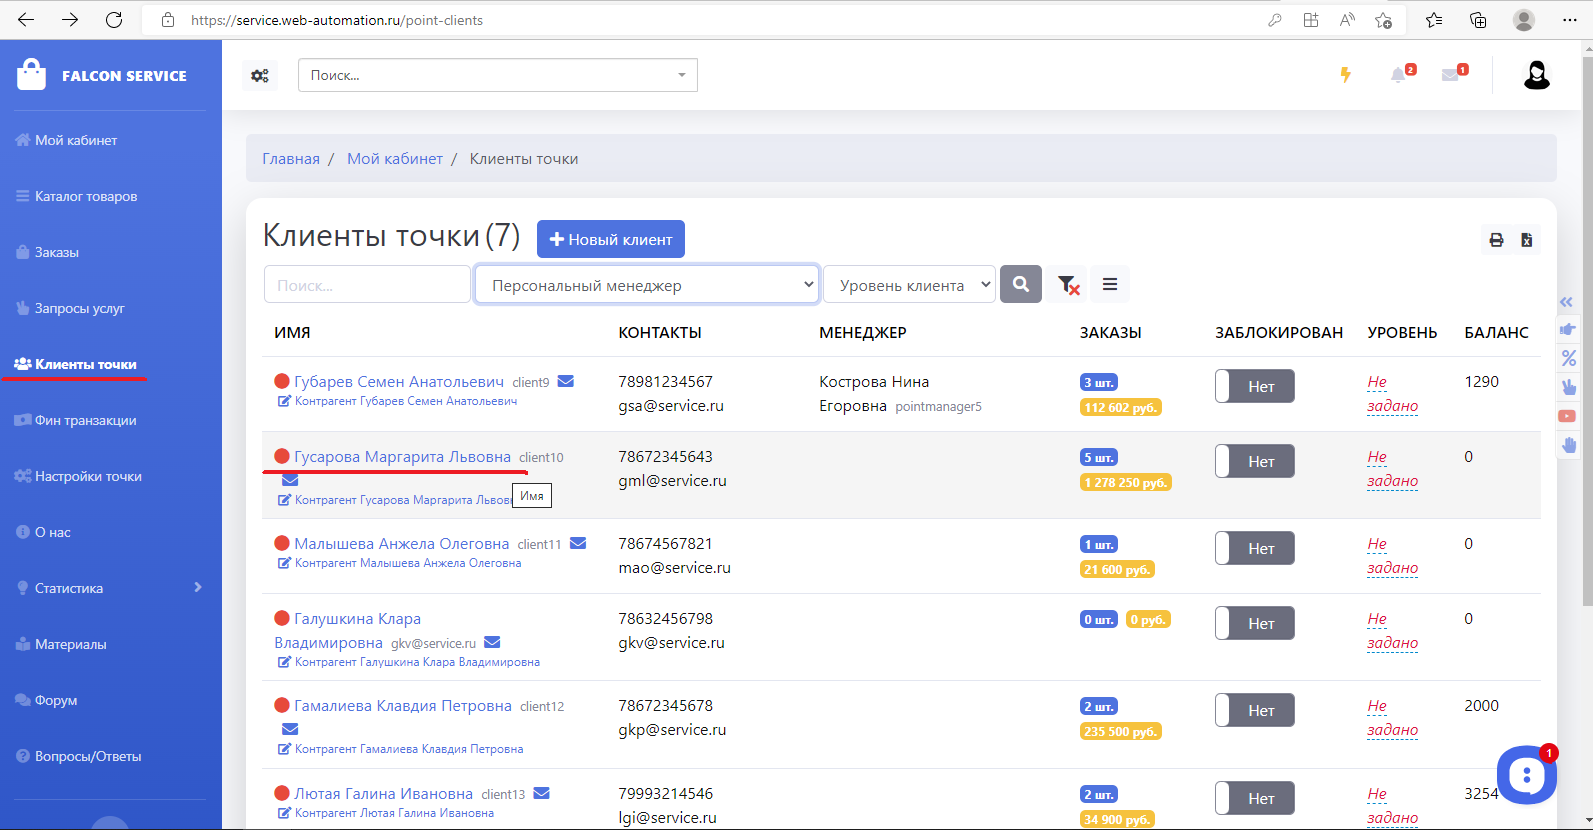
Task: Toggle the blocked switch for Губарев Семен
Action: point(1254,386)
